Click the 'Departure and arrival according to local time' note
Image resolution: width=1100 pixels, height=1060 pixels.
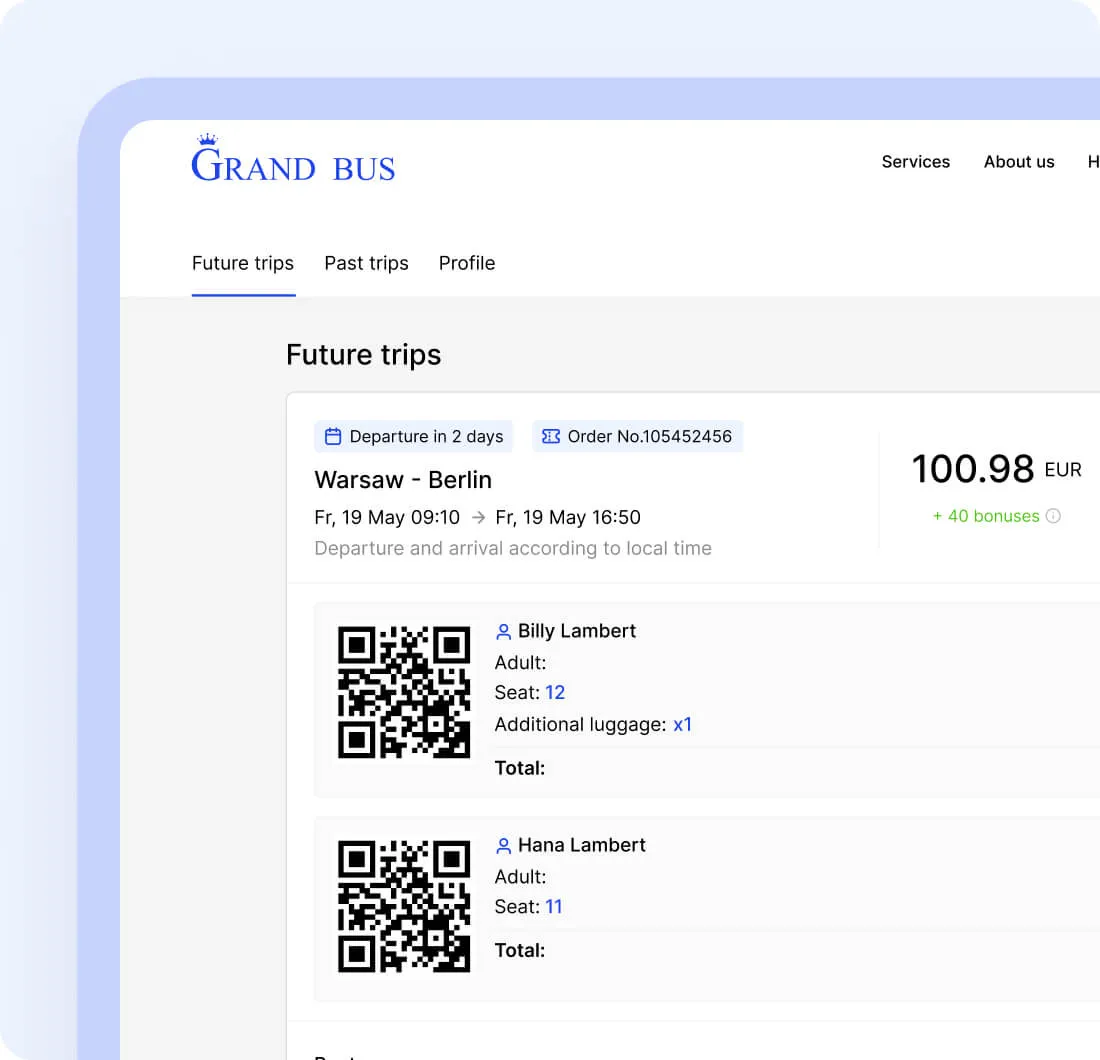[x=513, y=549]
